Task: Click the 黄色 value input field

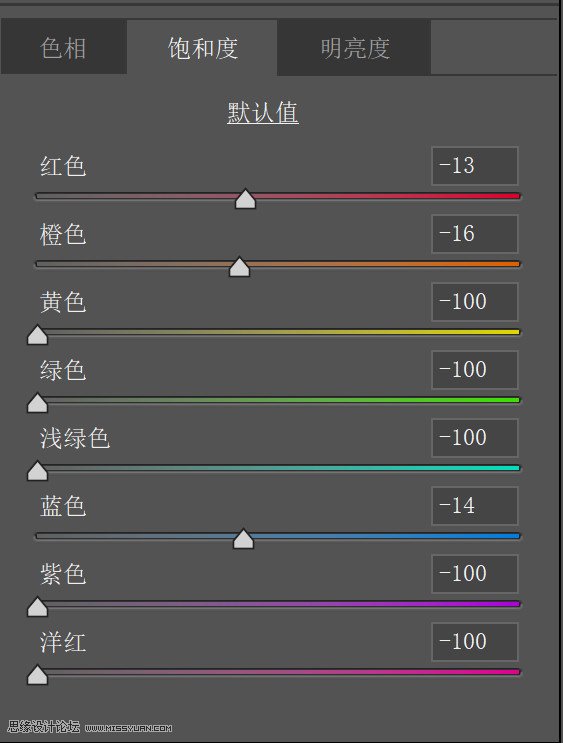Action: tap(475, 302)
